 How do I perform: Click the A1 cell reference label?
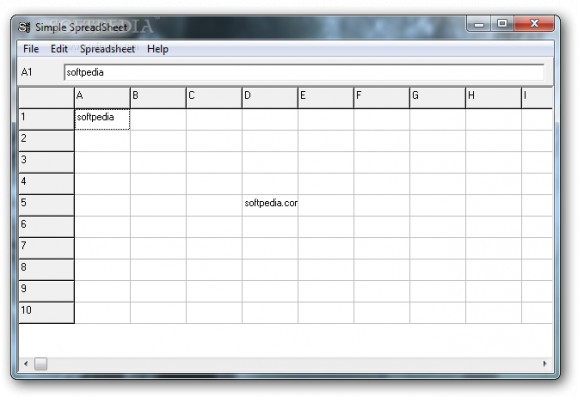[27, 72]
